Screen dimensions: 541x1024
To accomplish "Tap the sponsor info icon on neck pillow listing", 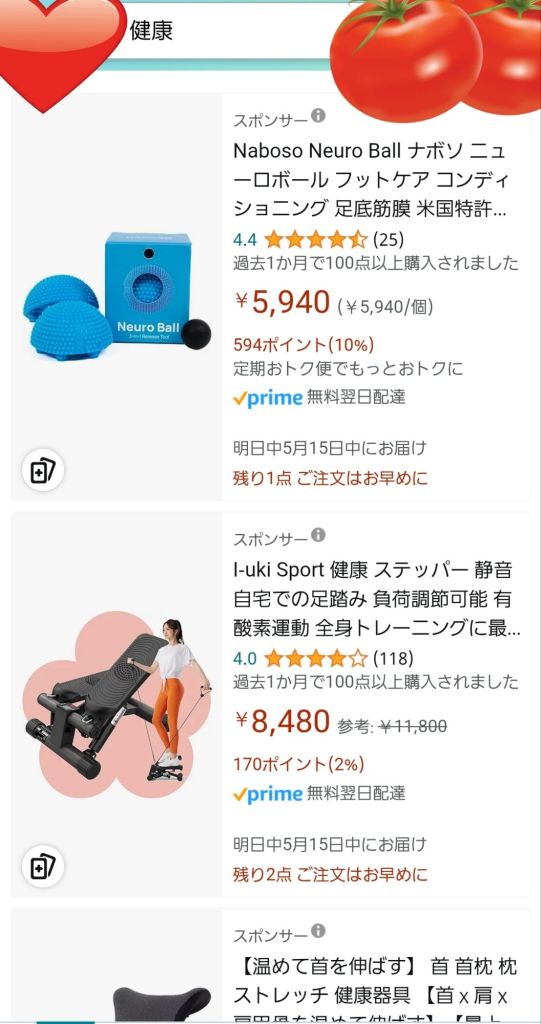I will coord(318,931).
